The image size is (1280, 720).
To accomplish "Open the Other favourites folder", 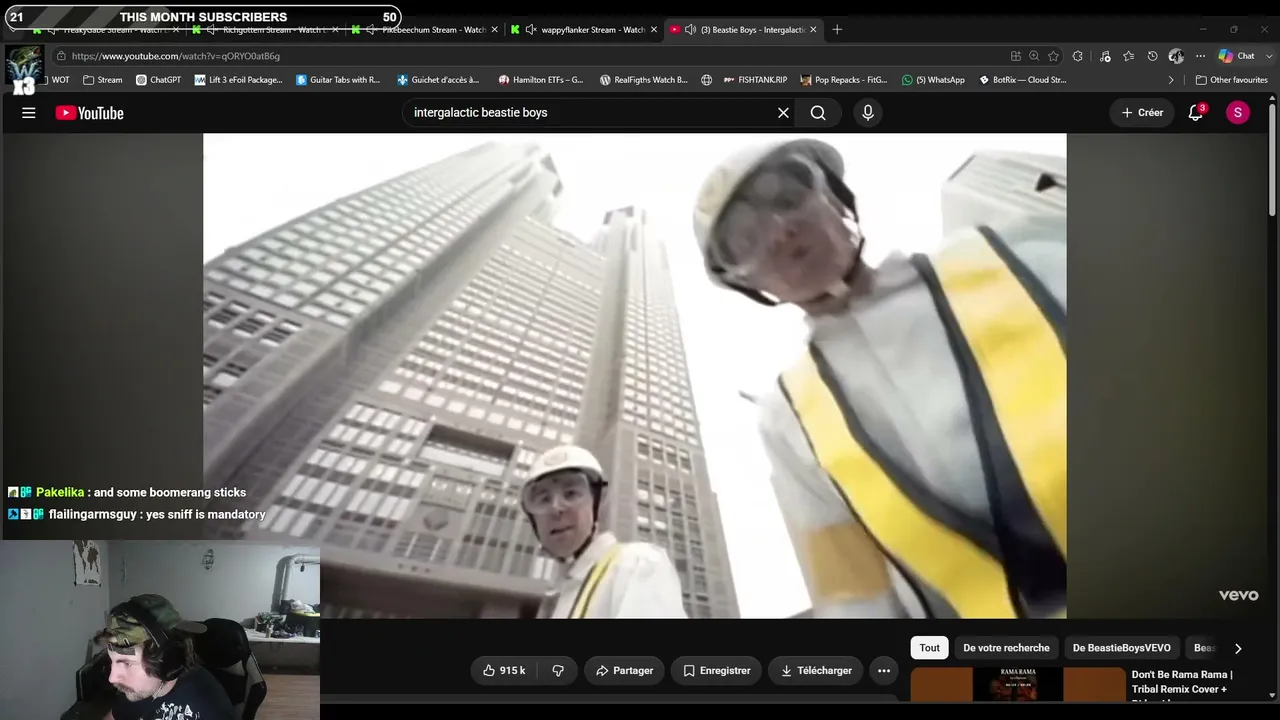I will (x=1231, y=80).
